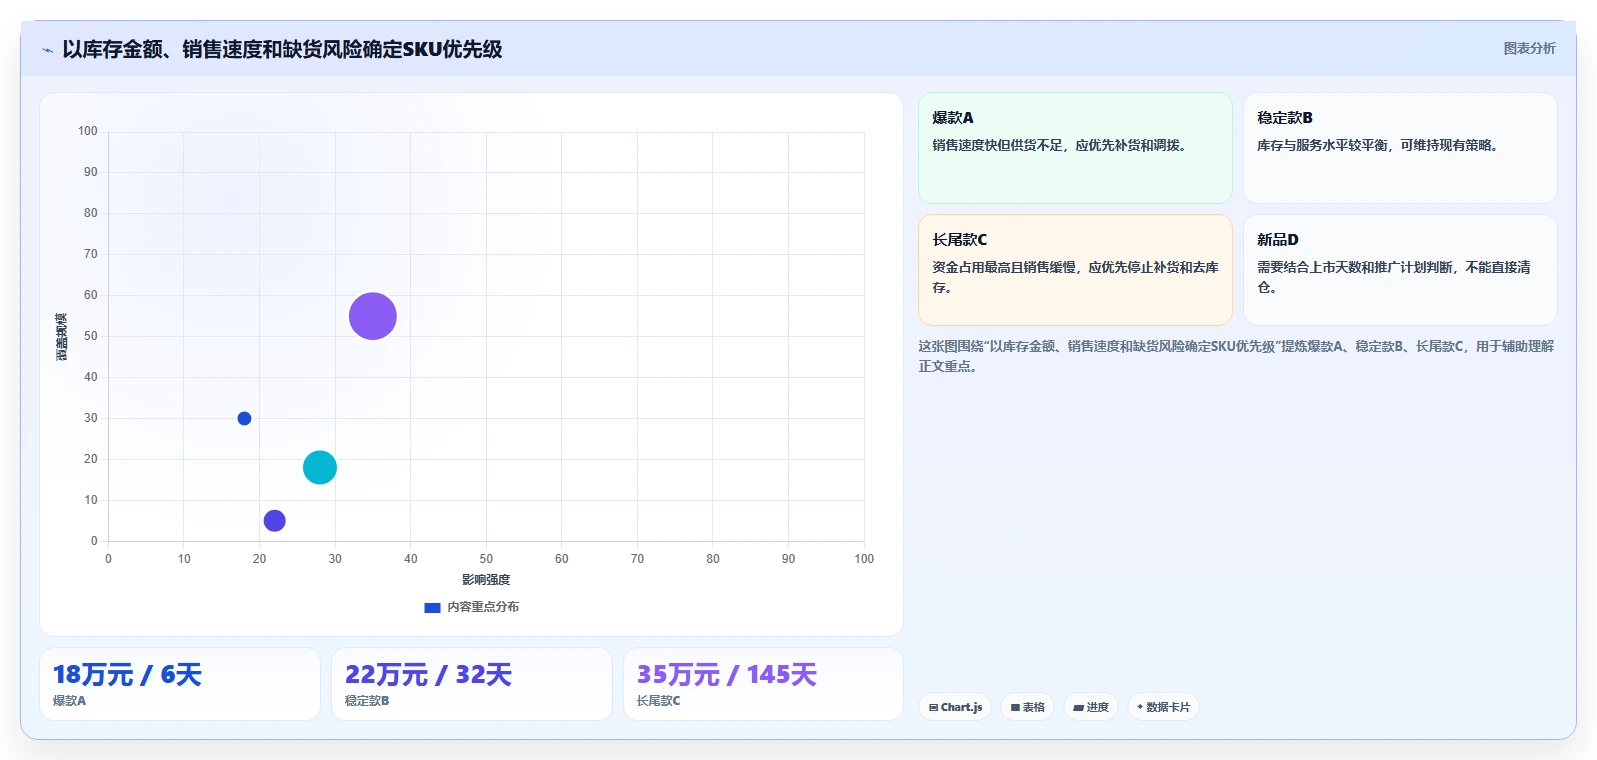Viewport: 1597px width, 760px height.
Task: Click the 影响强度 x-axis title
Action: (x=486, y=580)
